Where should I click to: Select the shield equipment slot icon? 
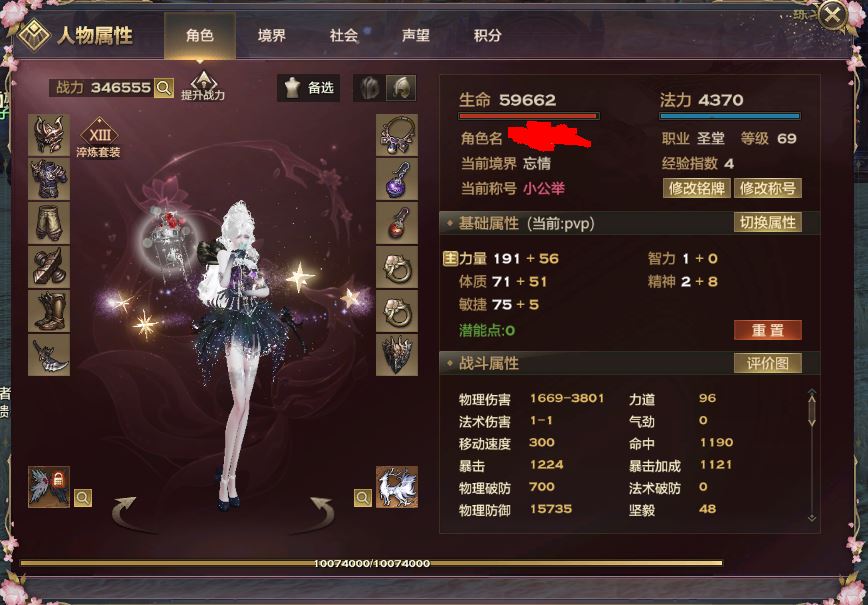pos(397,355)
